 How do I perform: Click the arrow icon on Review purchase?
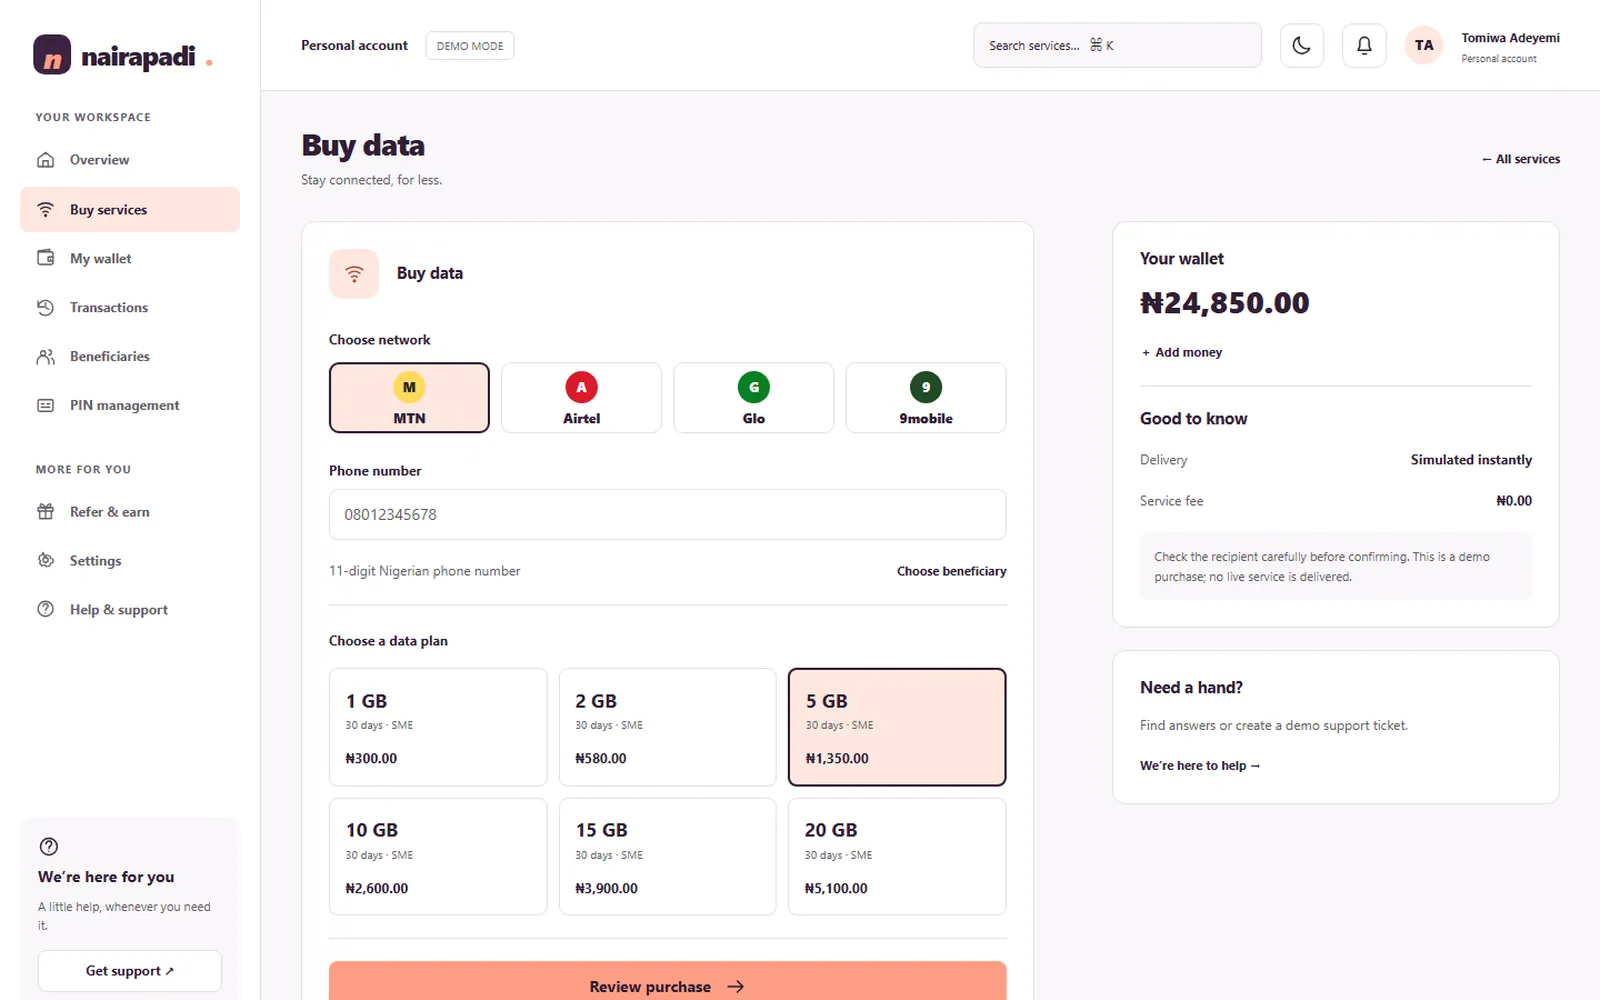[736, 986]
